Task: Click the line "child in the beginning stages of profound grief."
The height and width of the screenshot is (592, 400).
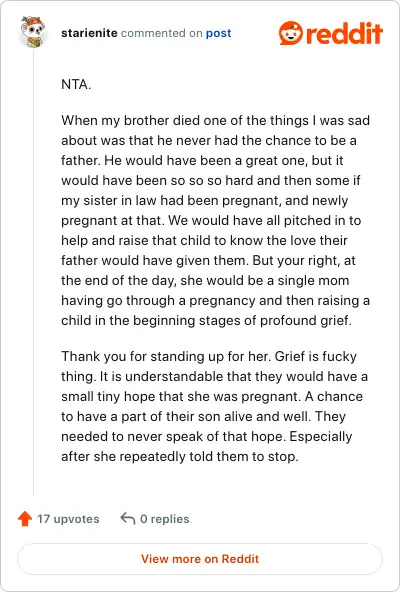Action: 206,321
